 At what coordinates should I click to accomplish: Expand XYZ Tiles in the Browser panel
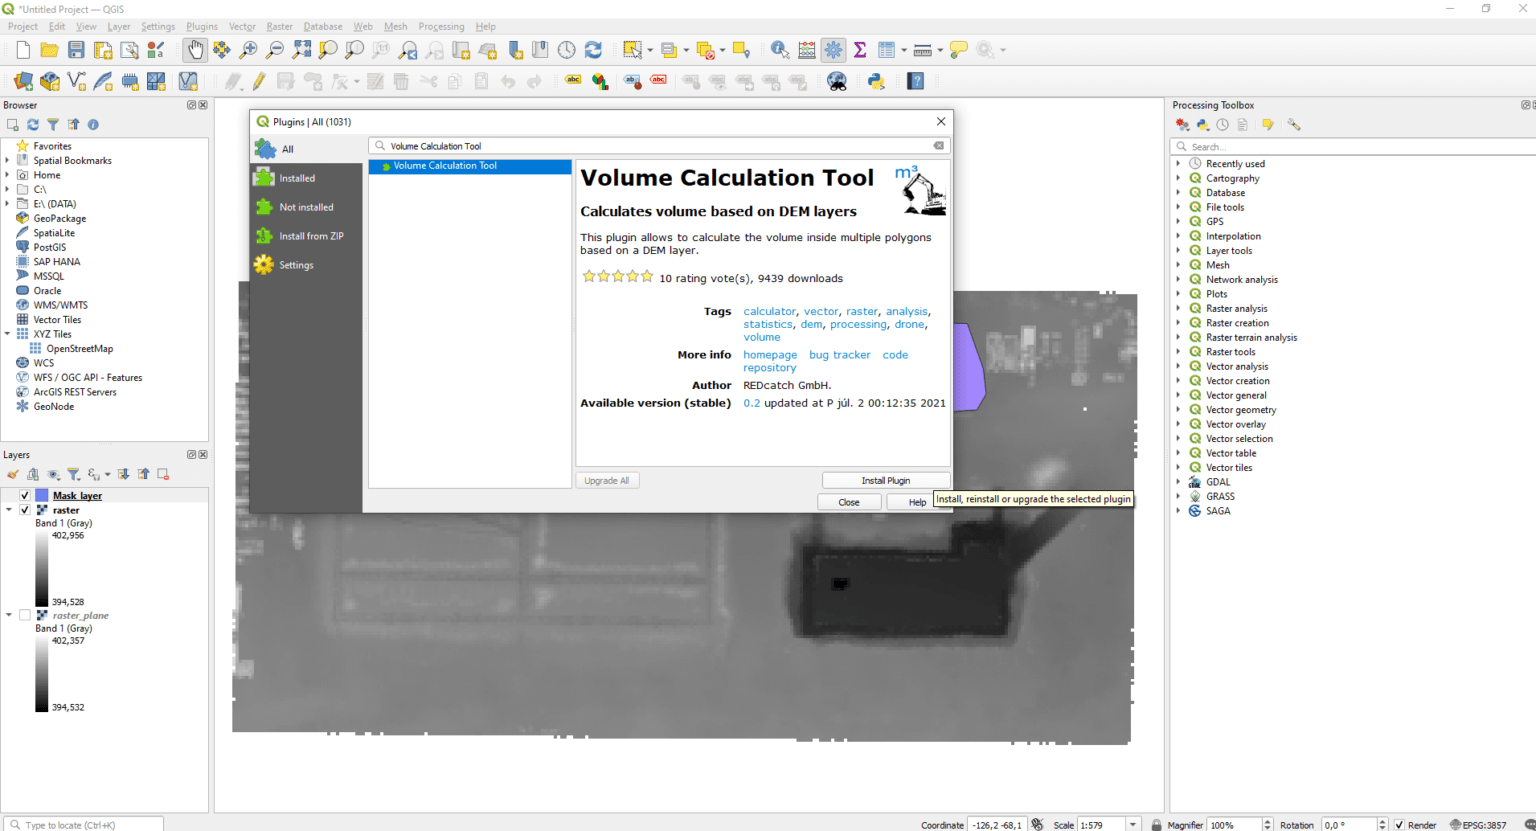pyautogui.click(x=7, y=333)
